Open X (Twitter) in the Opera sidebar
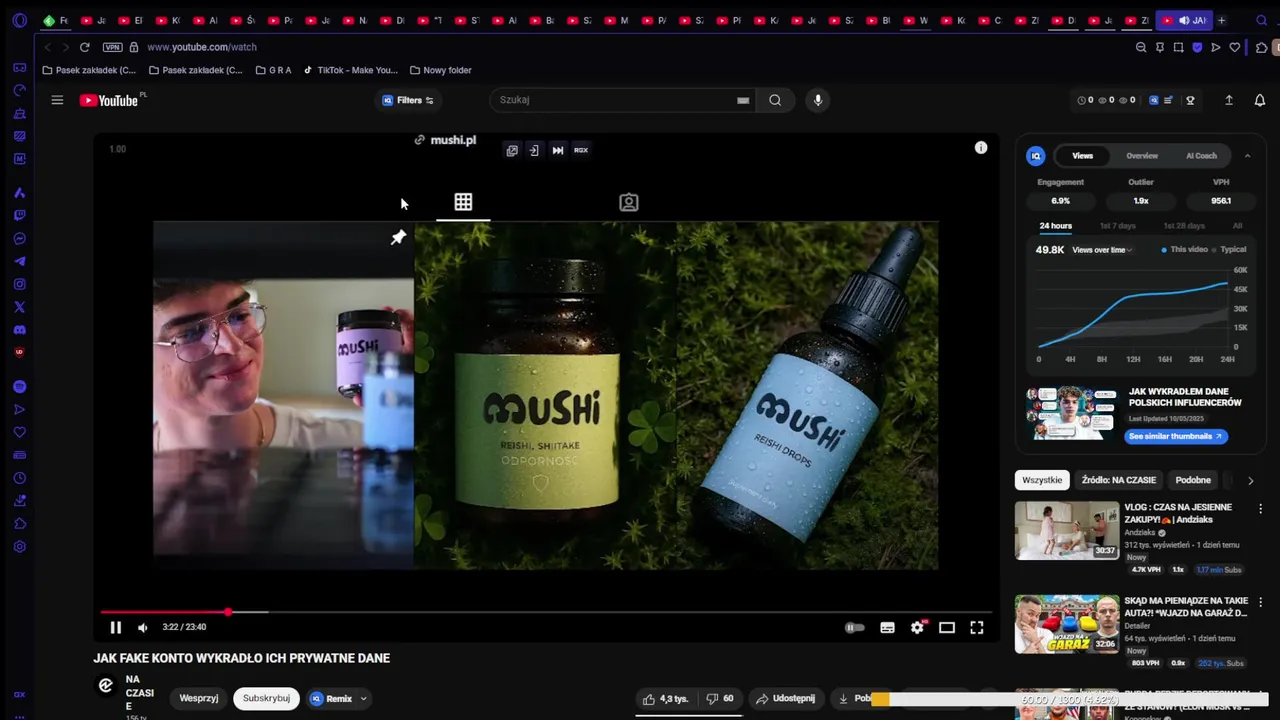1280x720 pixels. point(19,307)
